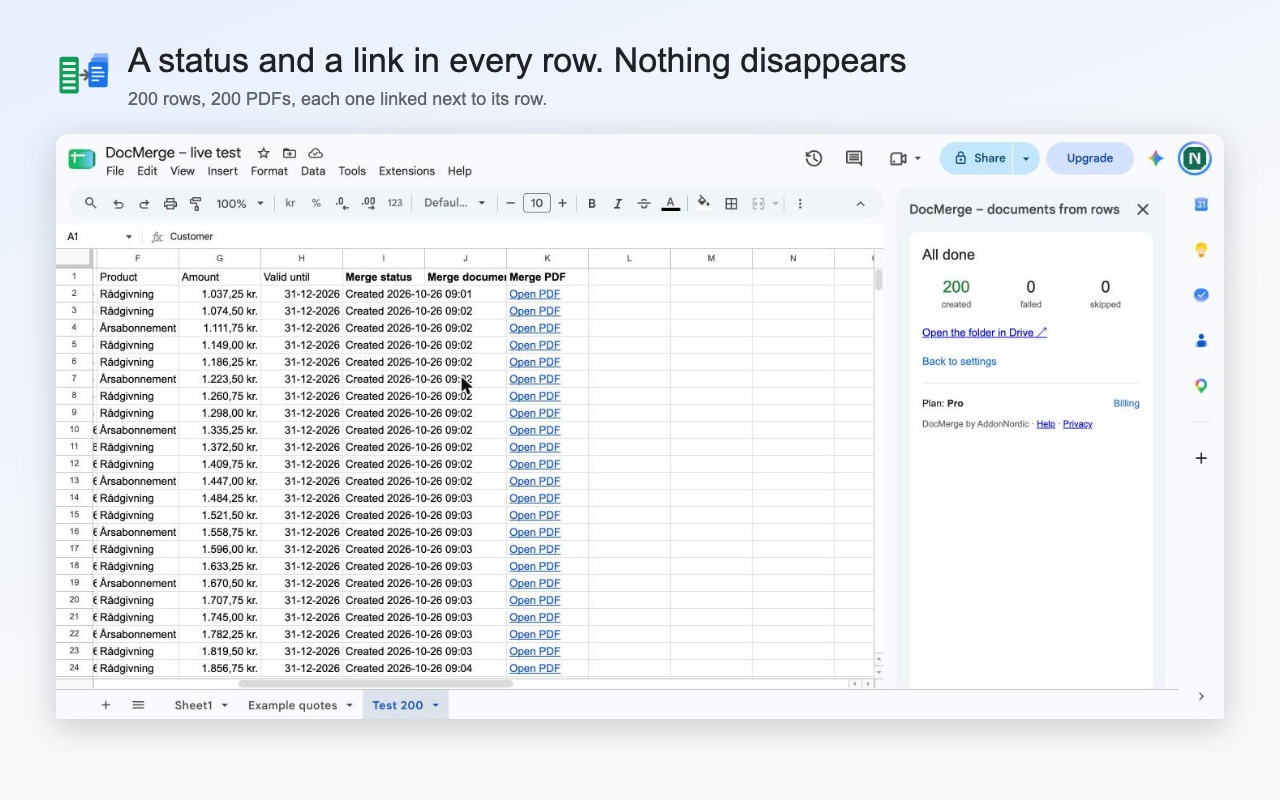Open the folder in Drive link
Viewport: 1280px width, 800px height.
(x=985, y=333)
